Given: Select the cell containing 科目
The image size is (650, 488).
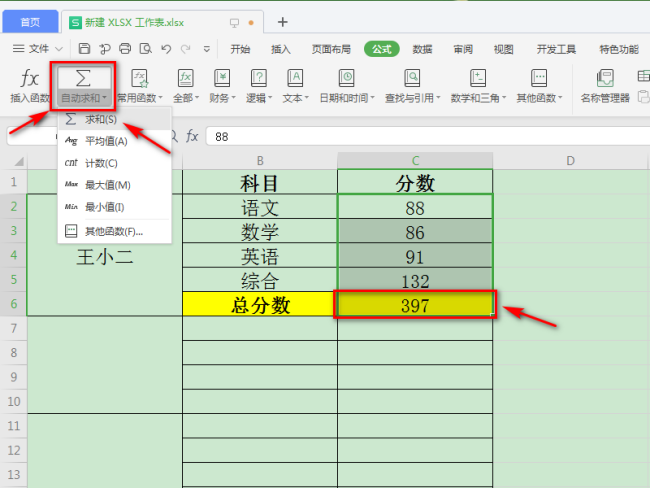Looking at the screenshot, I should coord(260,182).
